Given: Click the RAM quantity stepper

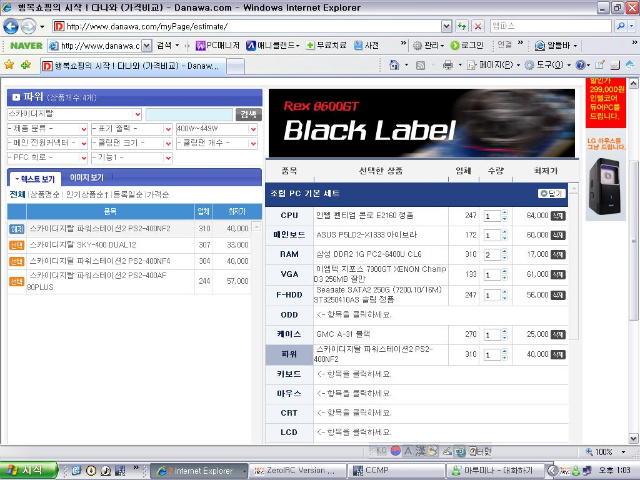Looking at the screenshot, I should (505, 255).
